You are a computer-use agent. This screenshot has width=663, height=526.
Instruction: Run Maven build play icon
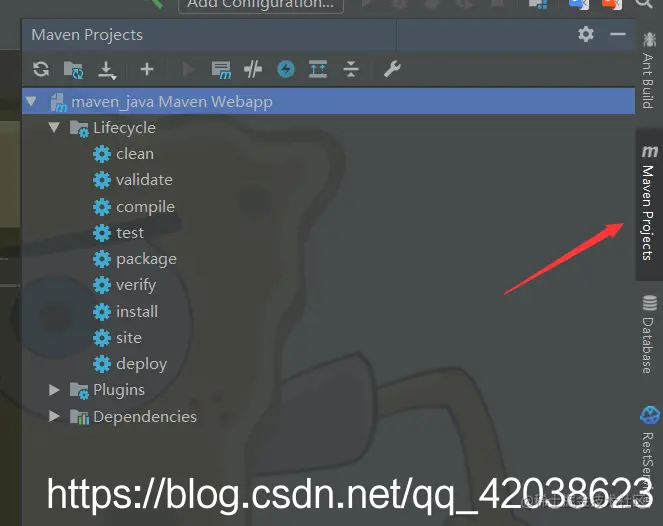coord(188,69)
